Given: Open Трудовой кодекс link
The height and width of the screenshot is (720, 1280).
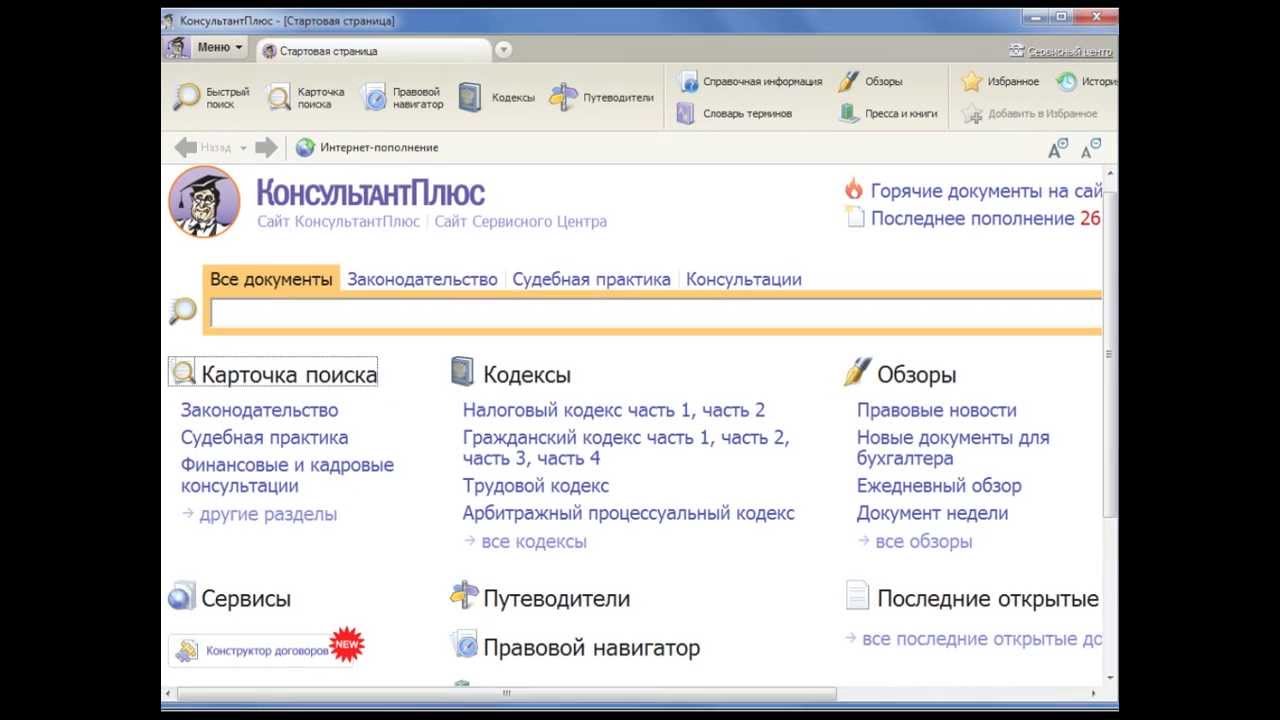Looking at the screenshot, I should coord(536,486).
